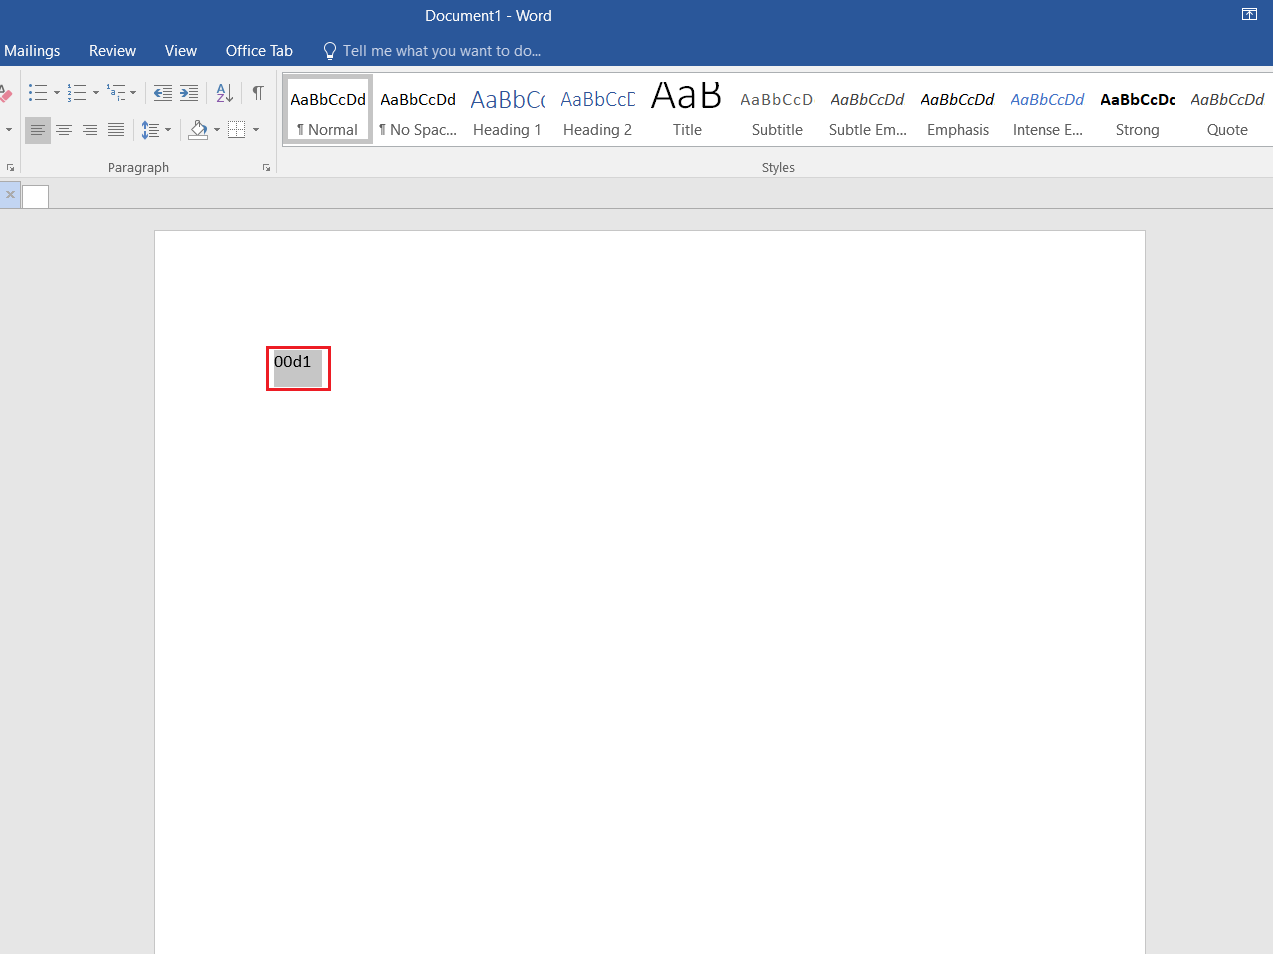Apply the Title style
This screenshot has height=954, width=1273.
pyautogui.click(x=687, y=111)
